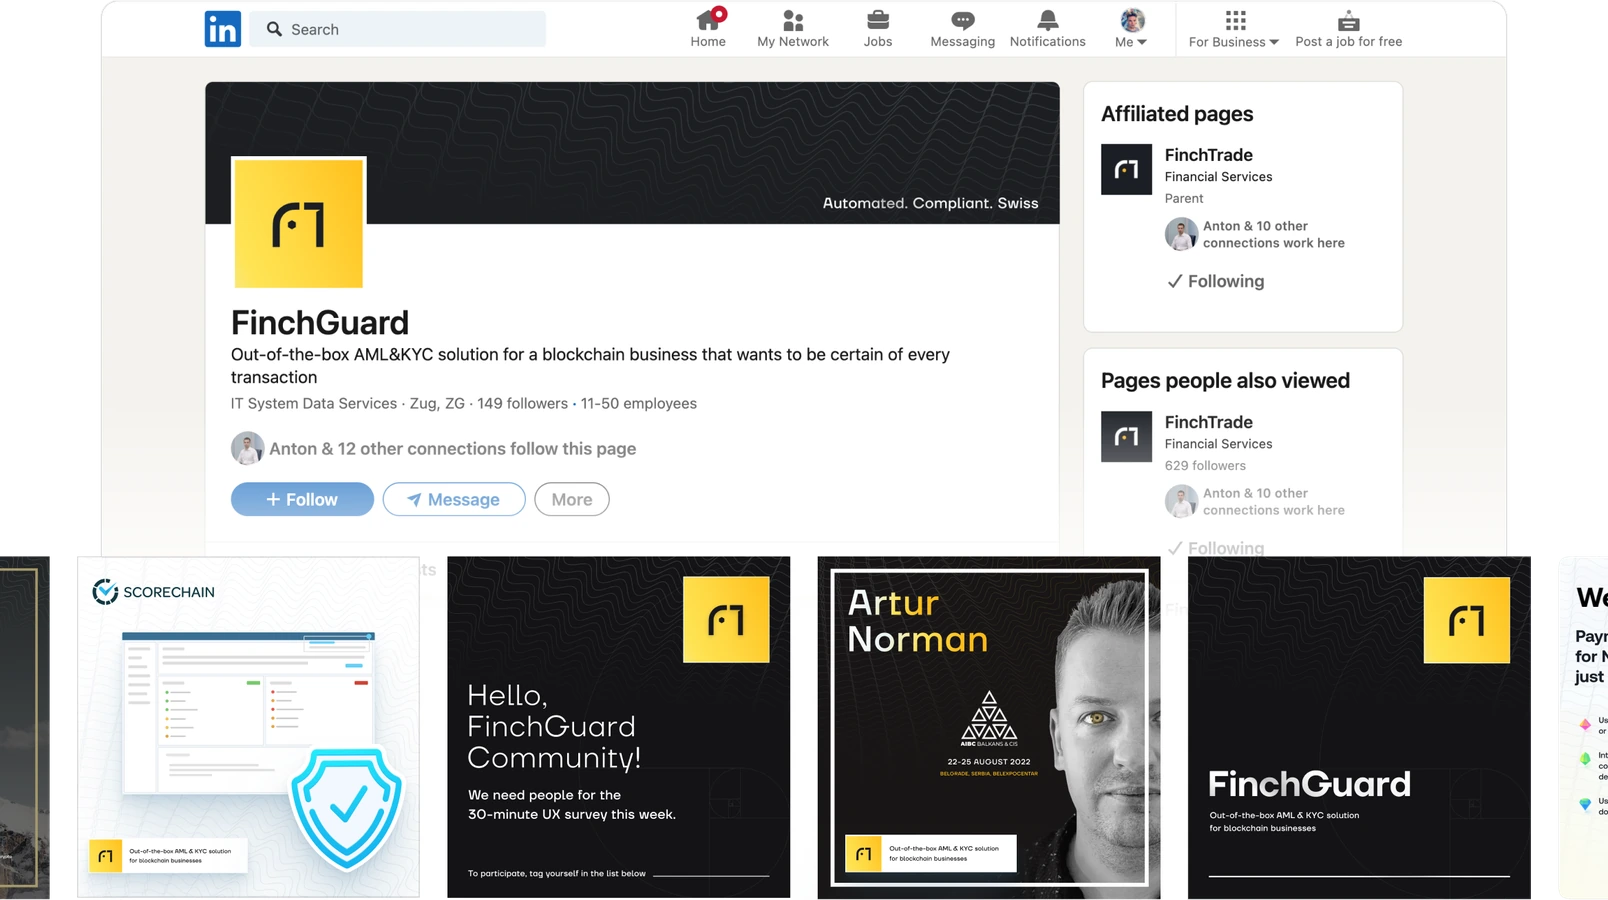
Task: Toggle Following for affiliated FinchTrade
Action: [1216, 281]
